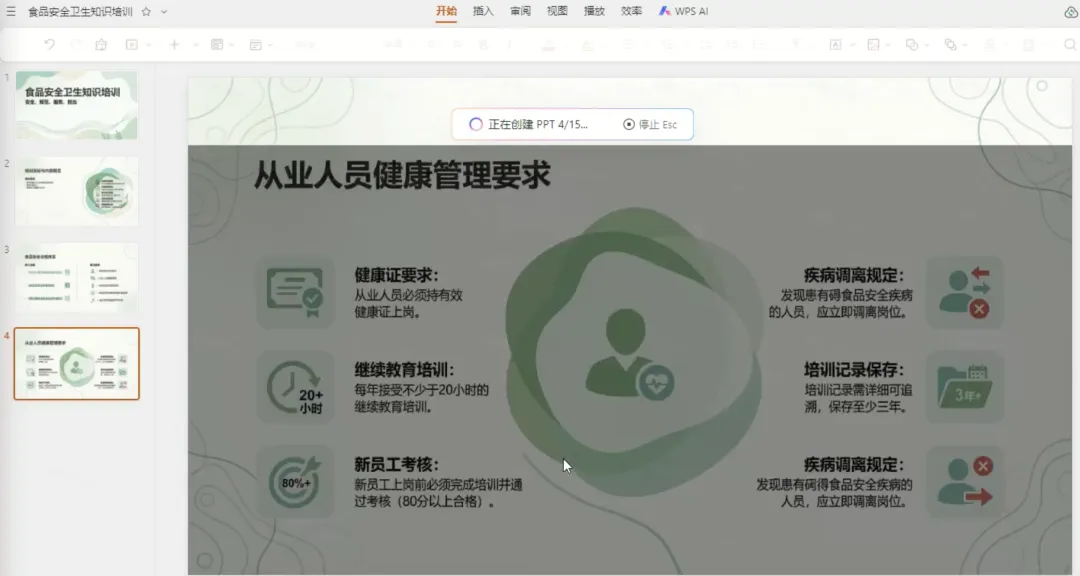Open the 审阅 tab
The image size is (1080, 576).
(521, 11)
